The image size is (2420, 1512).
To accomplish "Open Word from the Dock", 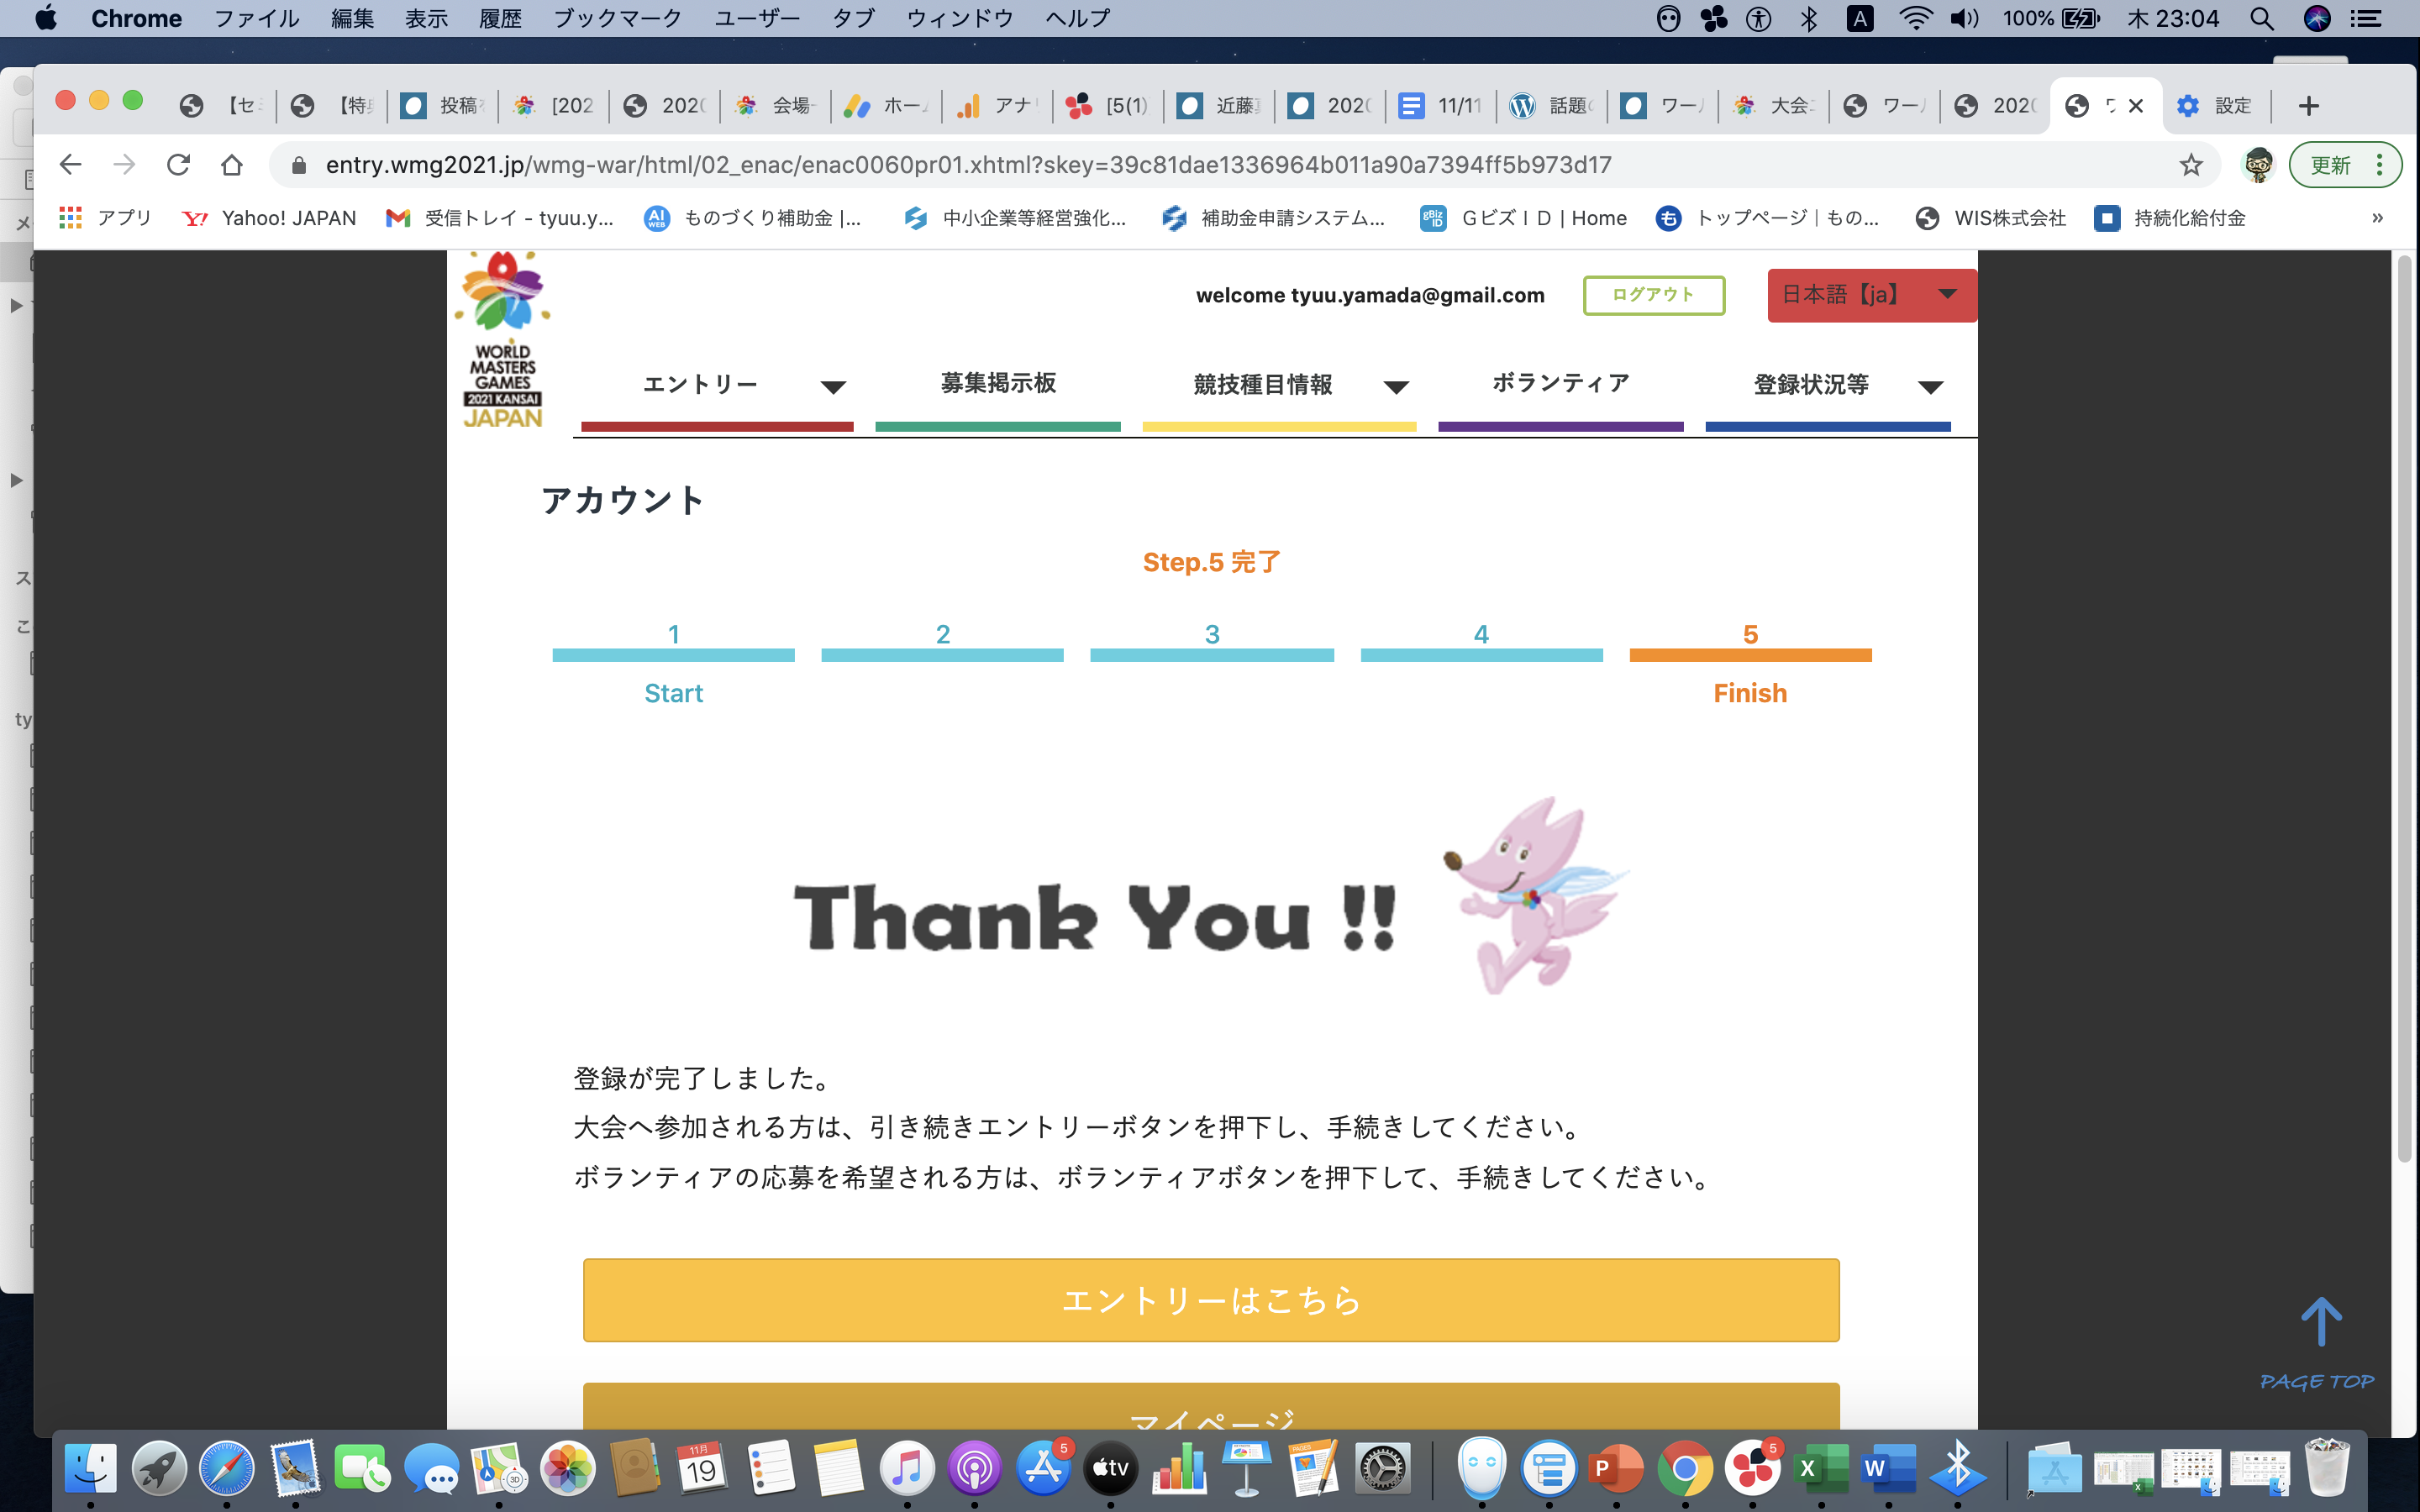I will click(1888, 1468).
